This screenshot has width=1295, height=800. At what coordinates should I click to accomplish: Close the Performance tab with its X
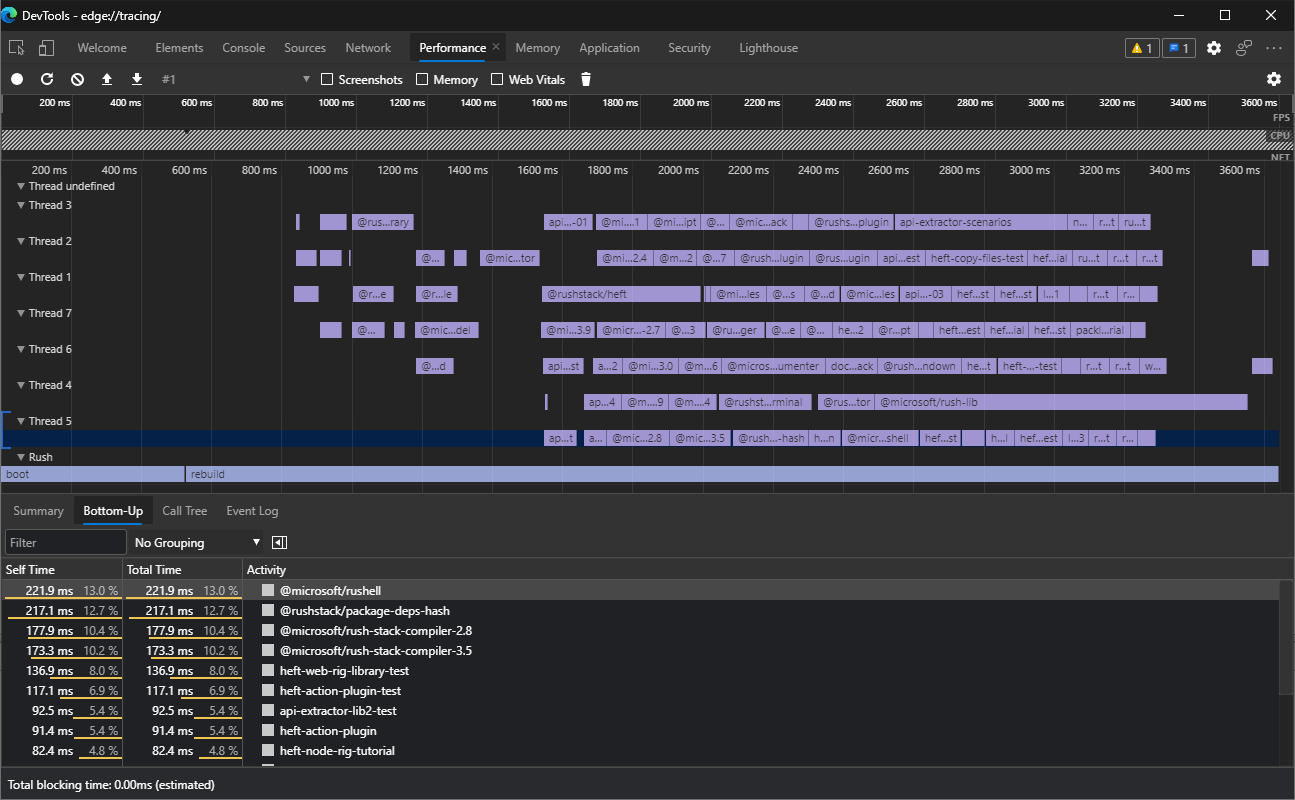pos(496,47)
